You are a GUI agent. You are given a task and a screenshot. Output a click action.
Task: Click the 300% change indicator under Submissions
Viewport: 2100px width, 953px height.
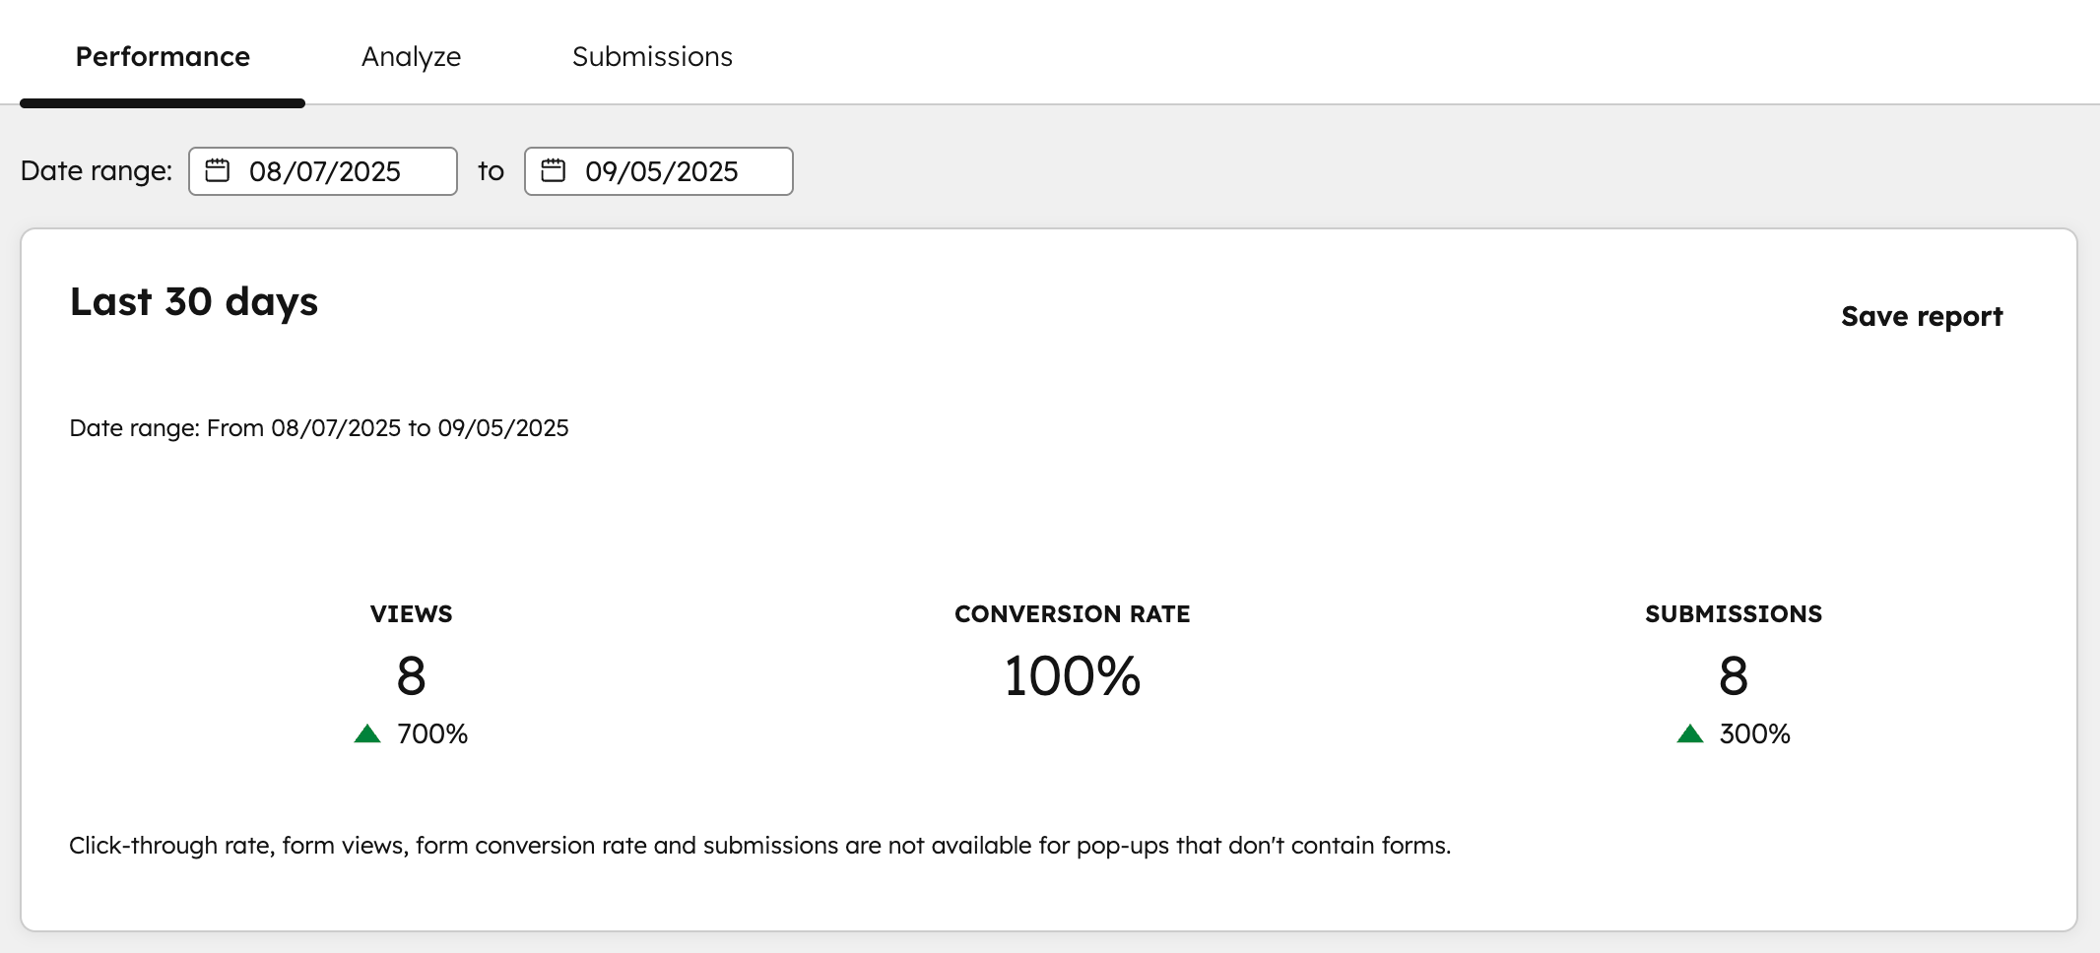coord(1752,733)
